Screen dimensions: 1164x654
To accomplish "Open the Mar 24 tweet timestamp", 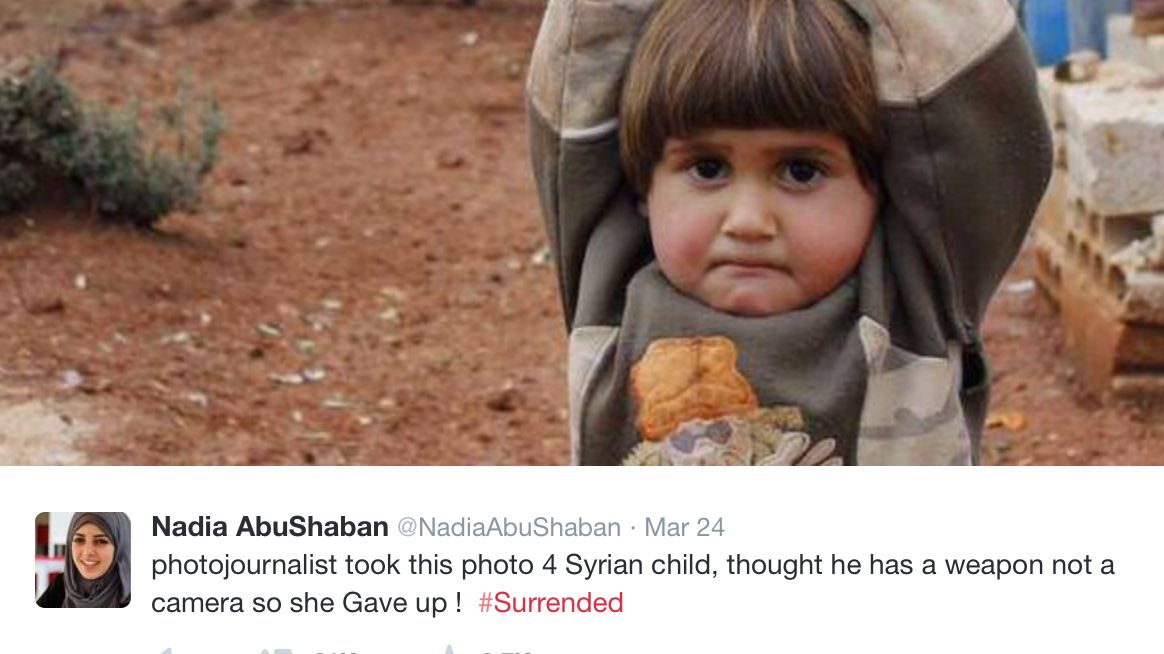I will [x=684, y=527].
